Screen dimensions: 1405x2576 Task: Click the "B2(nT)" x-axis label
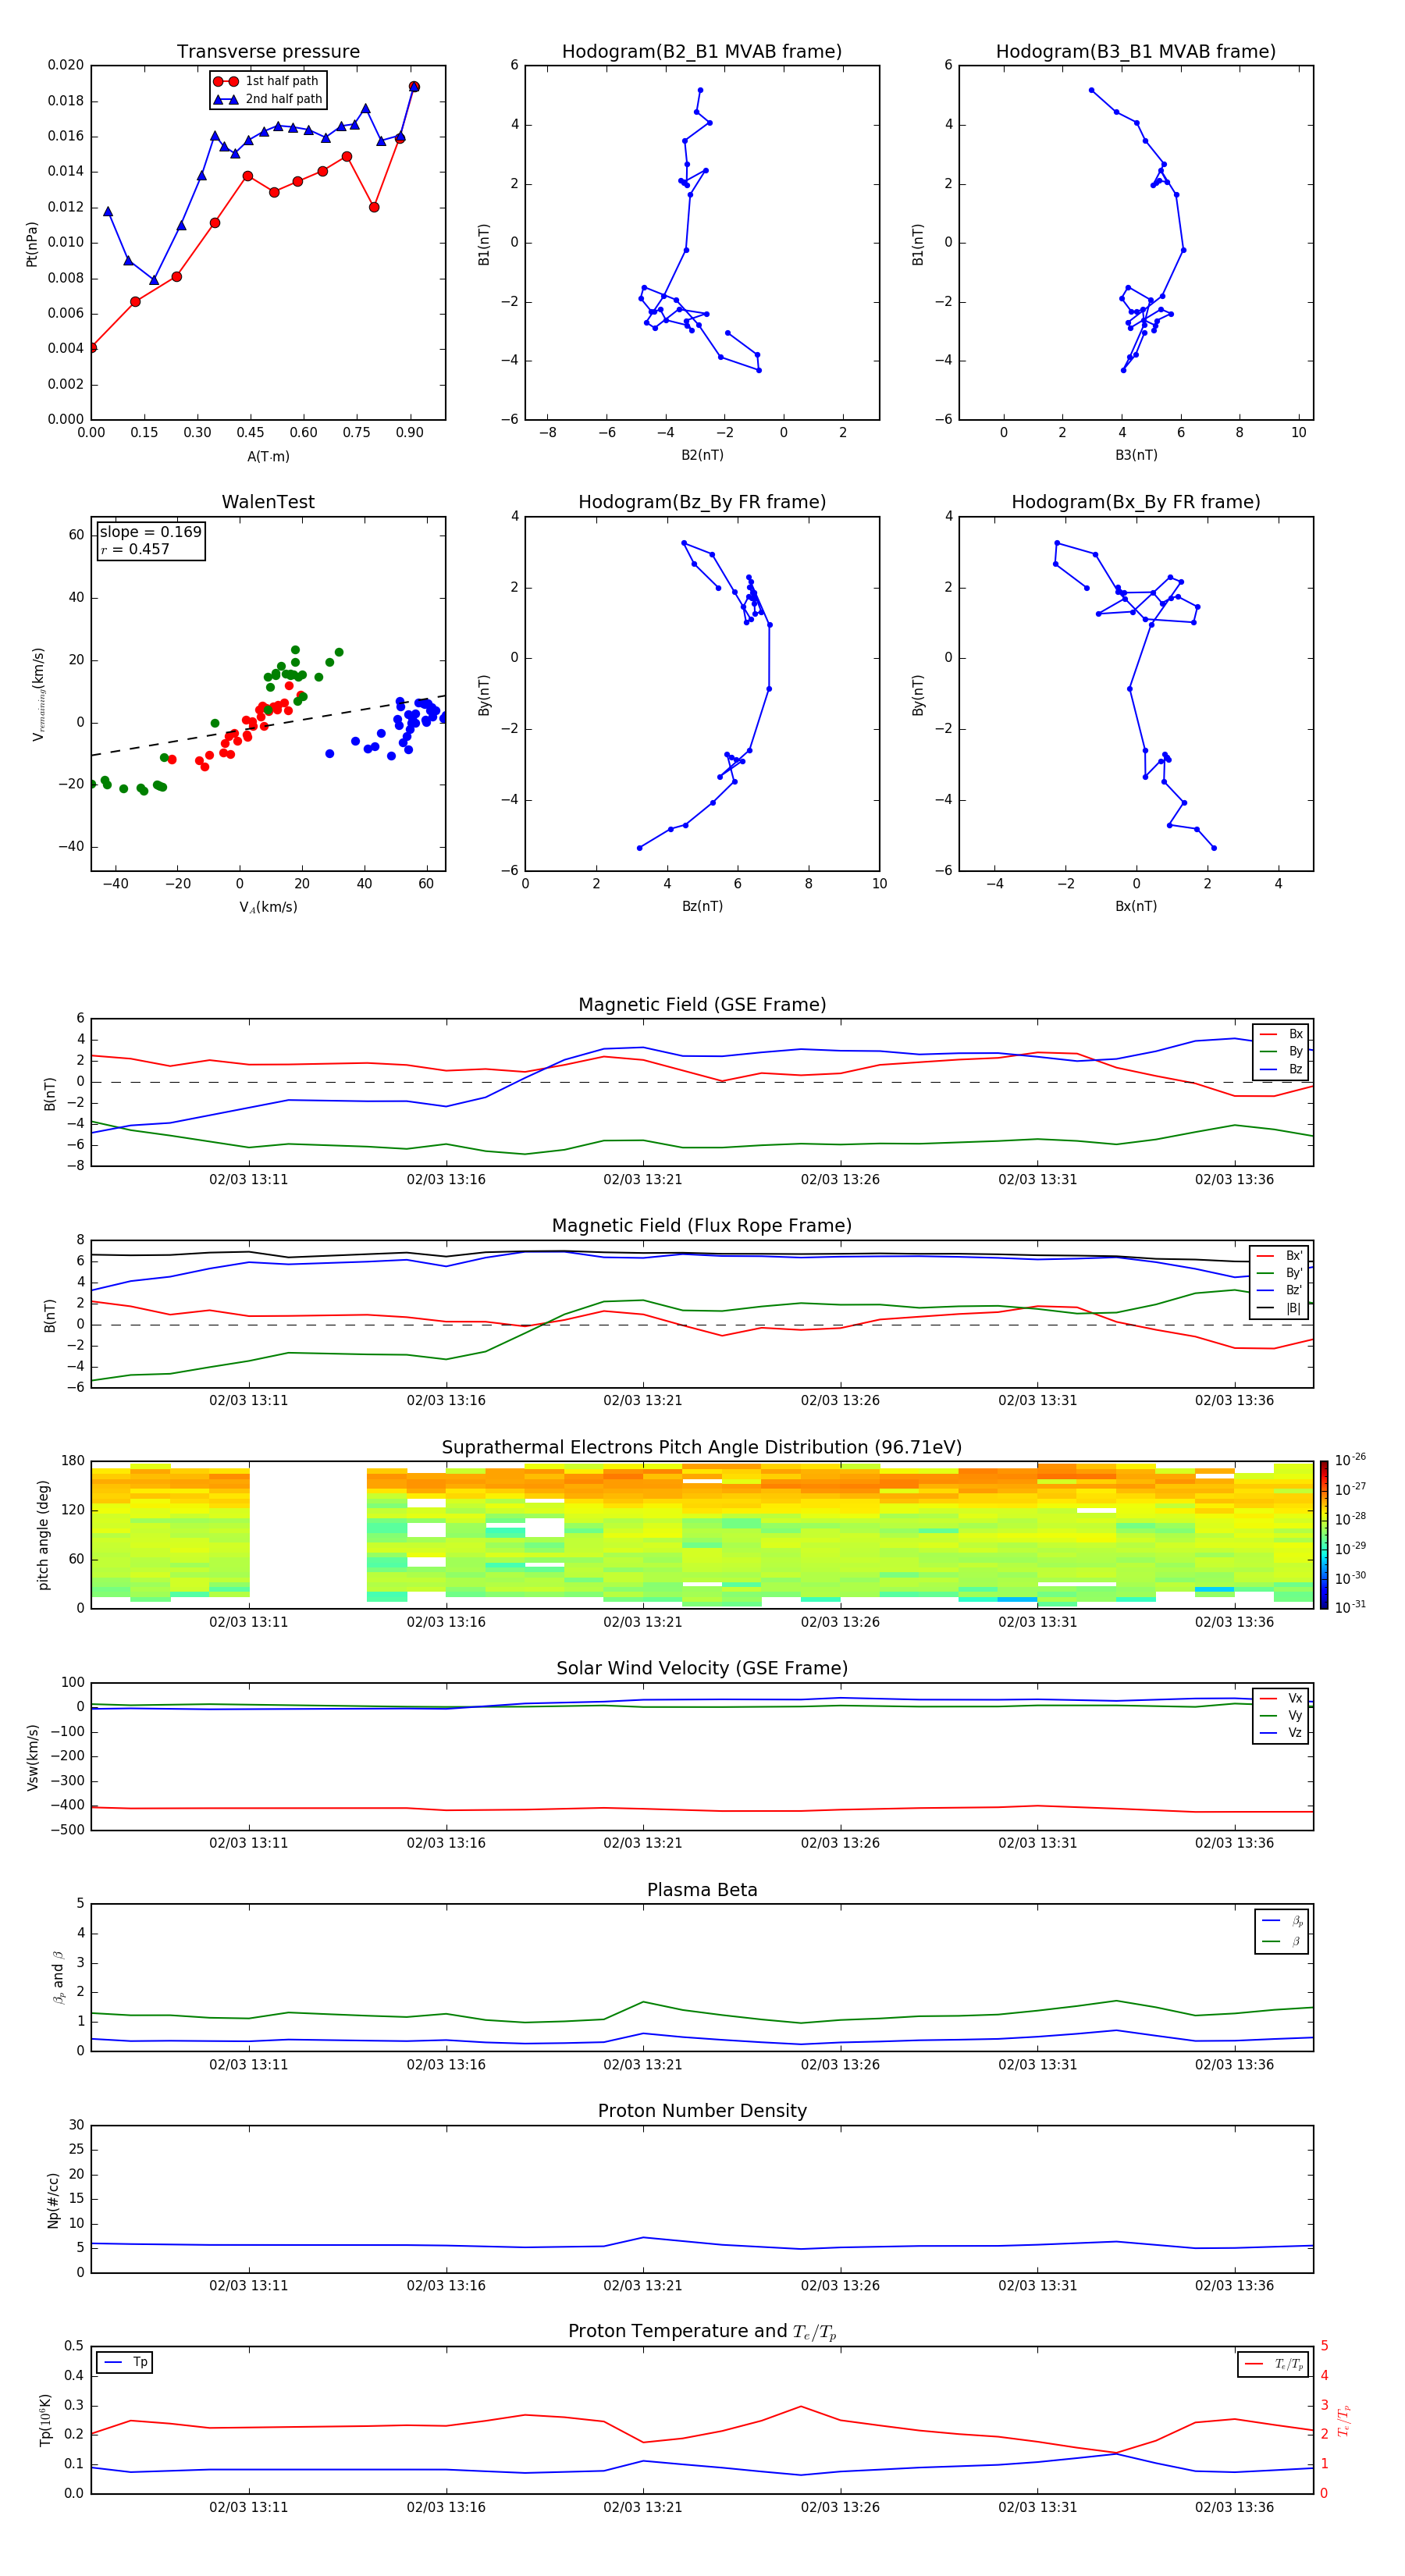click(x=702, y=455)
